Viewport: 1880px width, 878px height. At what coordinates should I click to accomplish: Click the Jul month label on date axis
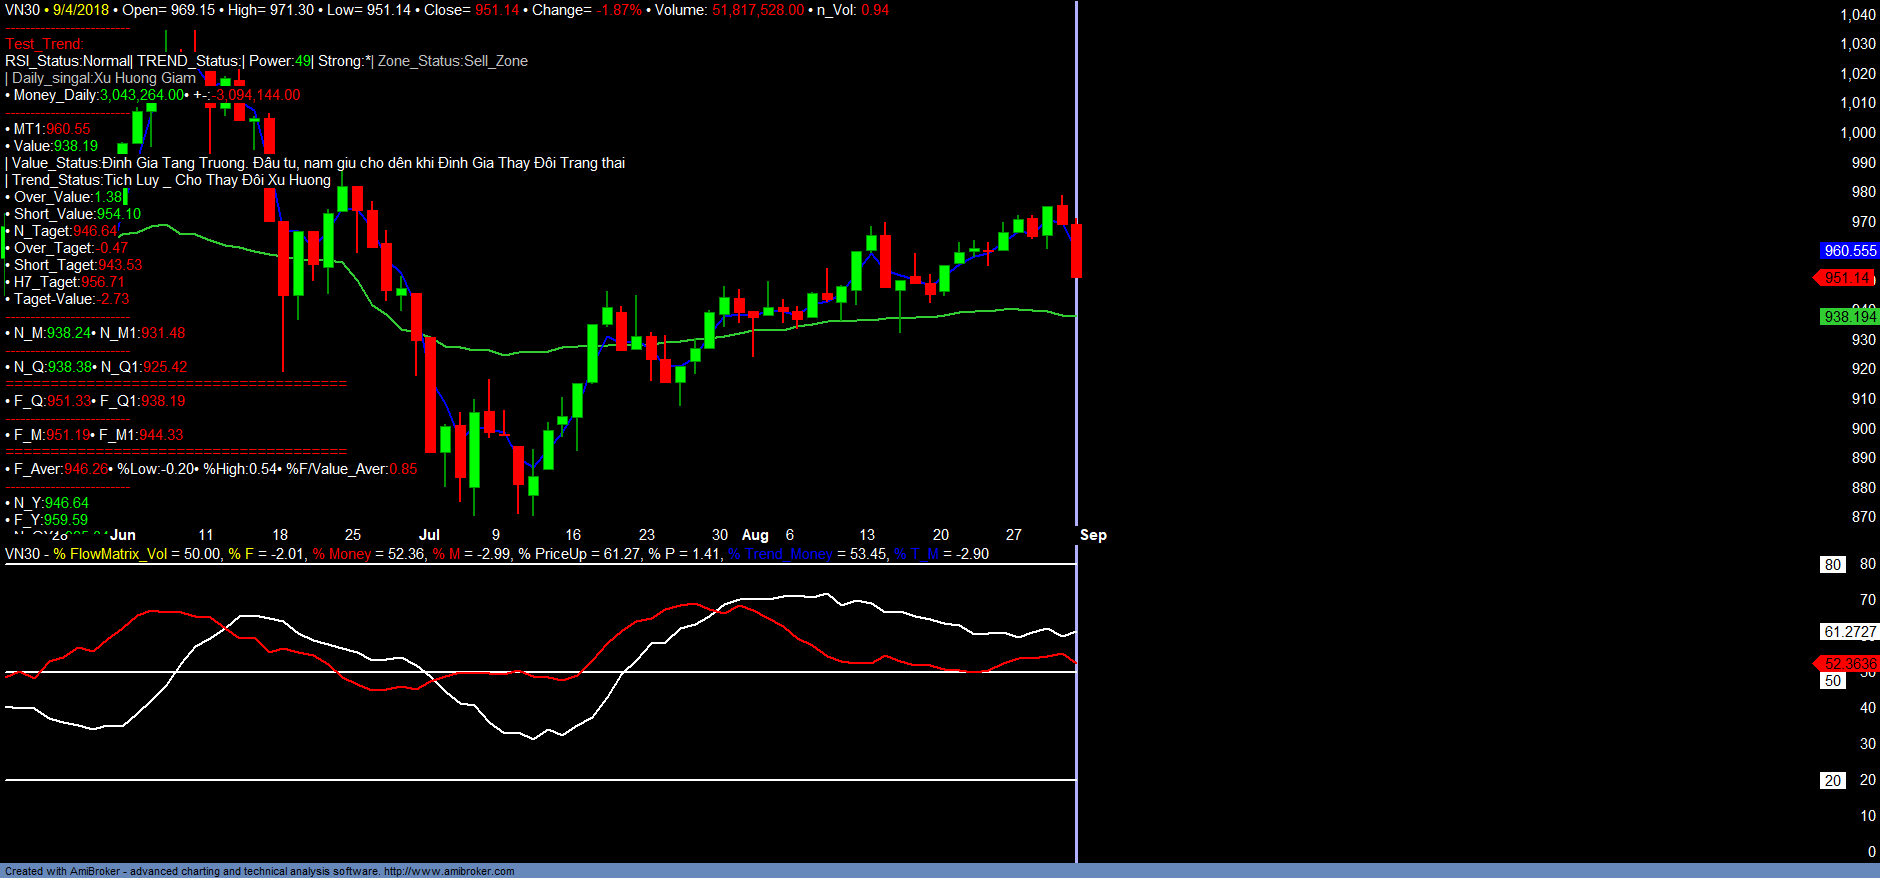pos(429,535)
